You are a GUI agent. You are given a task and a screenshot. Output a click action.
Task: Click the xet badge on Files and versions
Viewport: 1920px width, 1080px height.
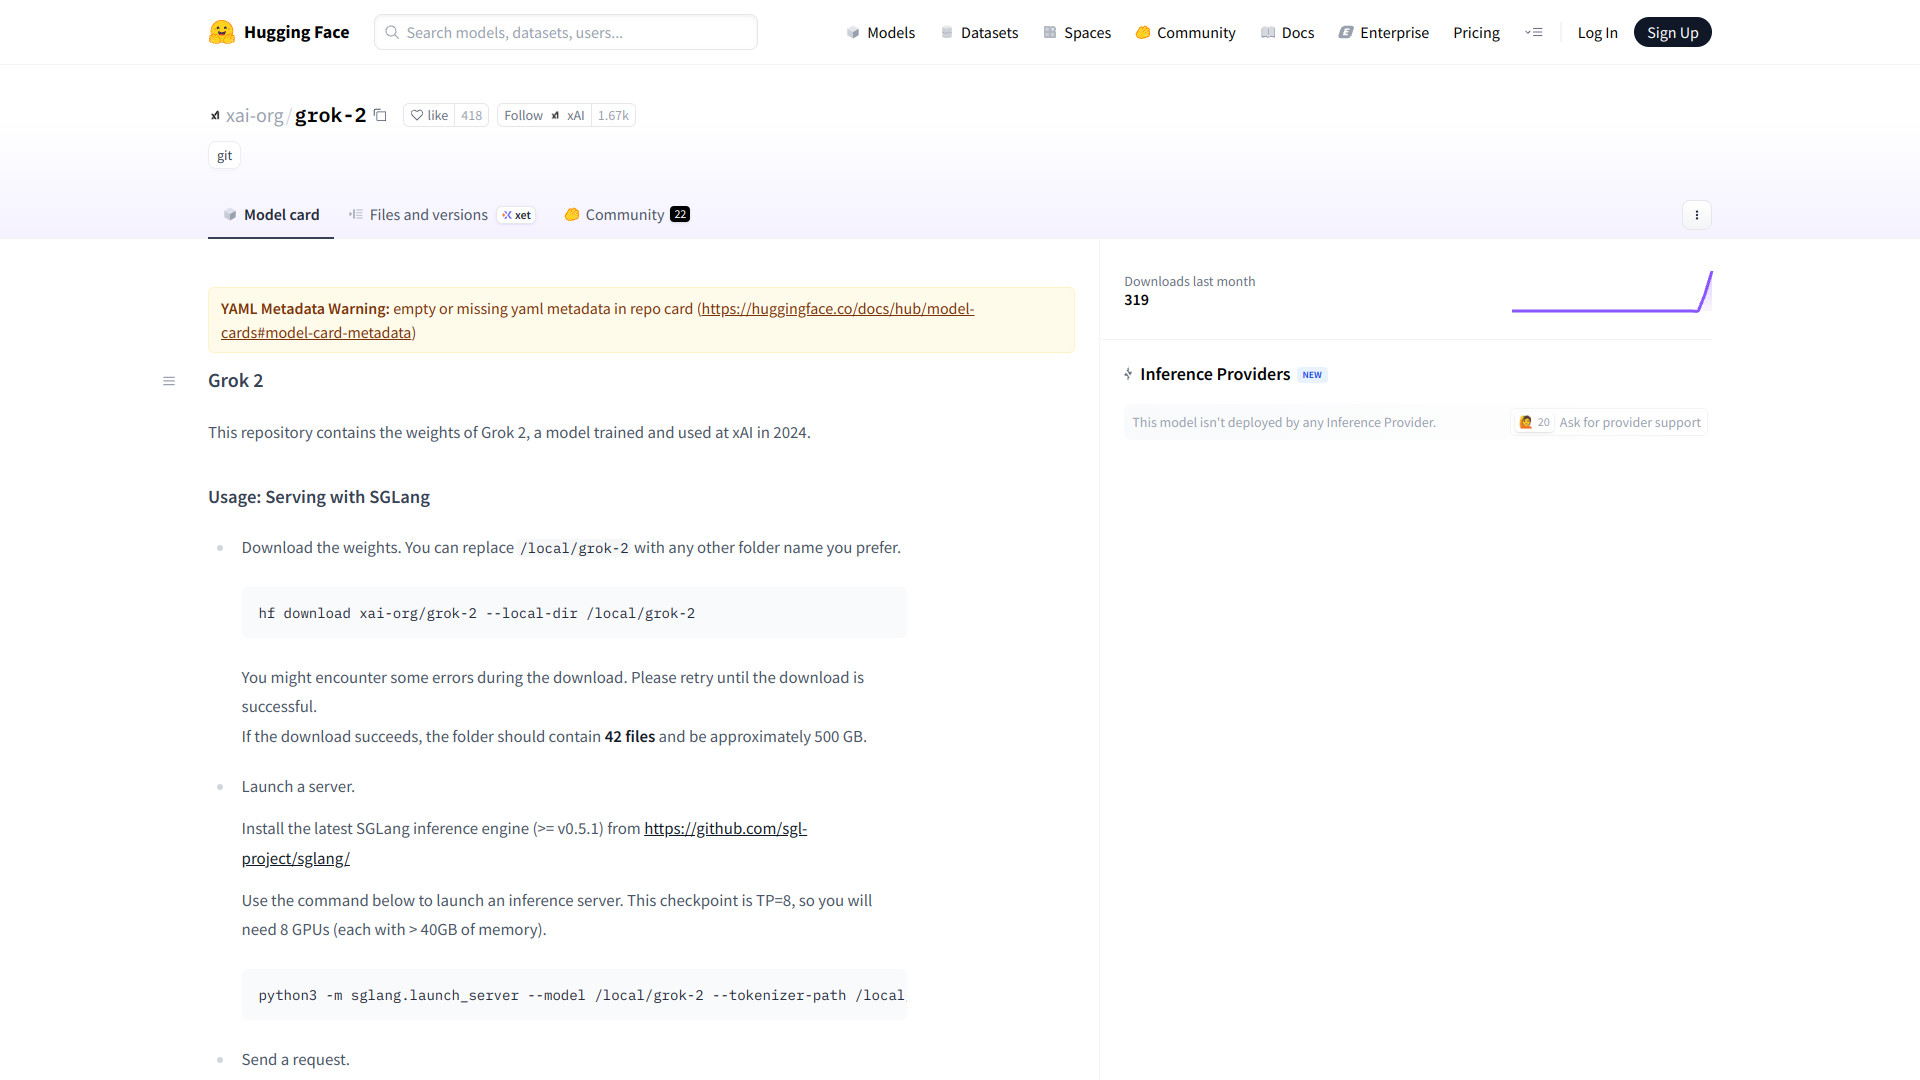coord(516,215)
